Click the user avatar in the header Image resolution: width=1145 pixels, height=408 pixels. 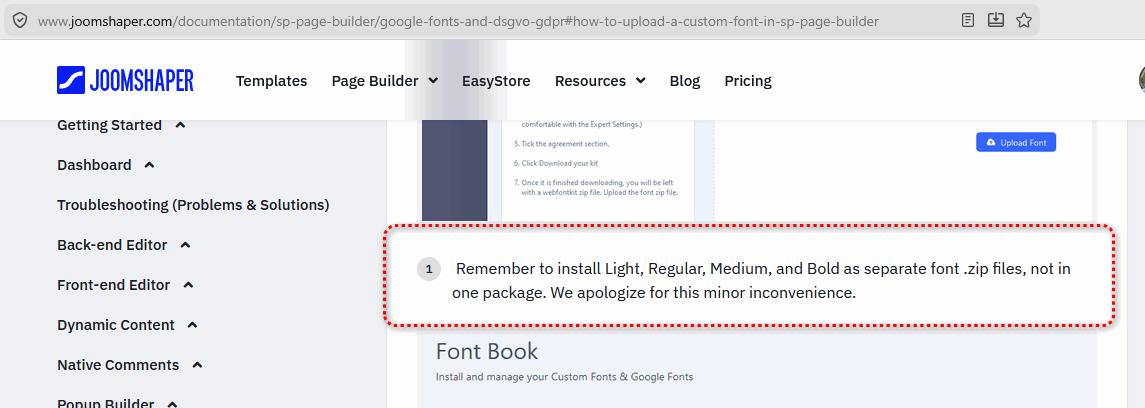point(1141,80)
